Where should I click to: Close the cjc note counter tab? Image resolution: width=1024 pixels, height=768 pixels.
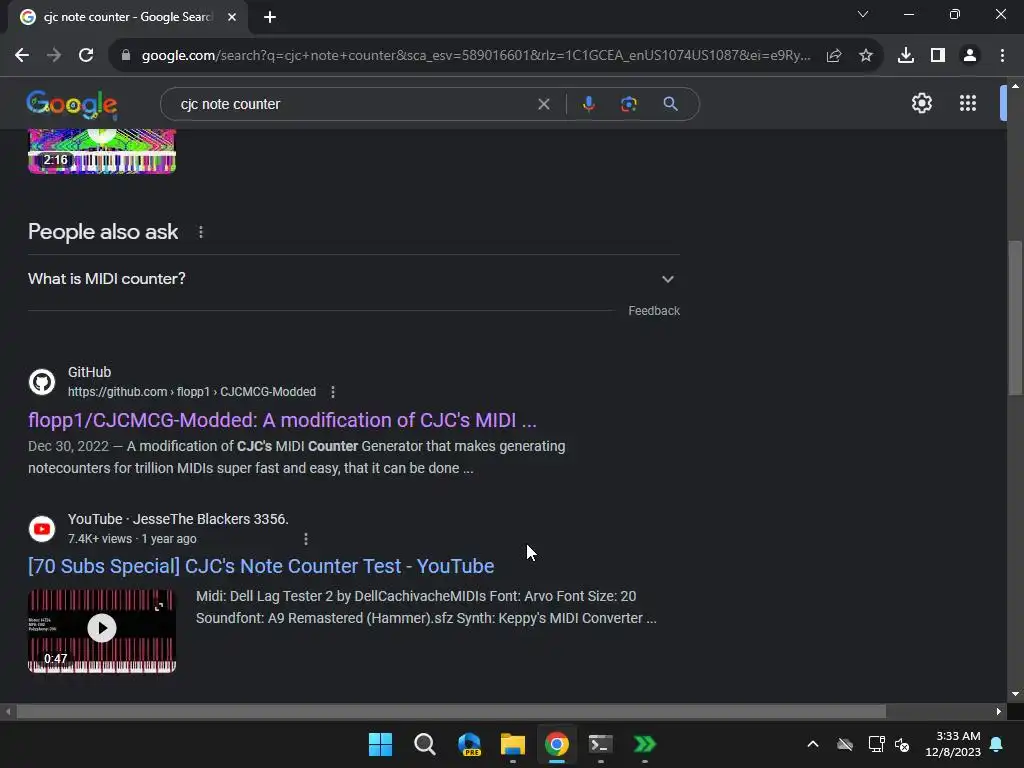(x=232, y=17)
